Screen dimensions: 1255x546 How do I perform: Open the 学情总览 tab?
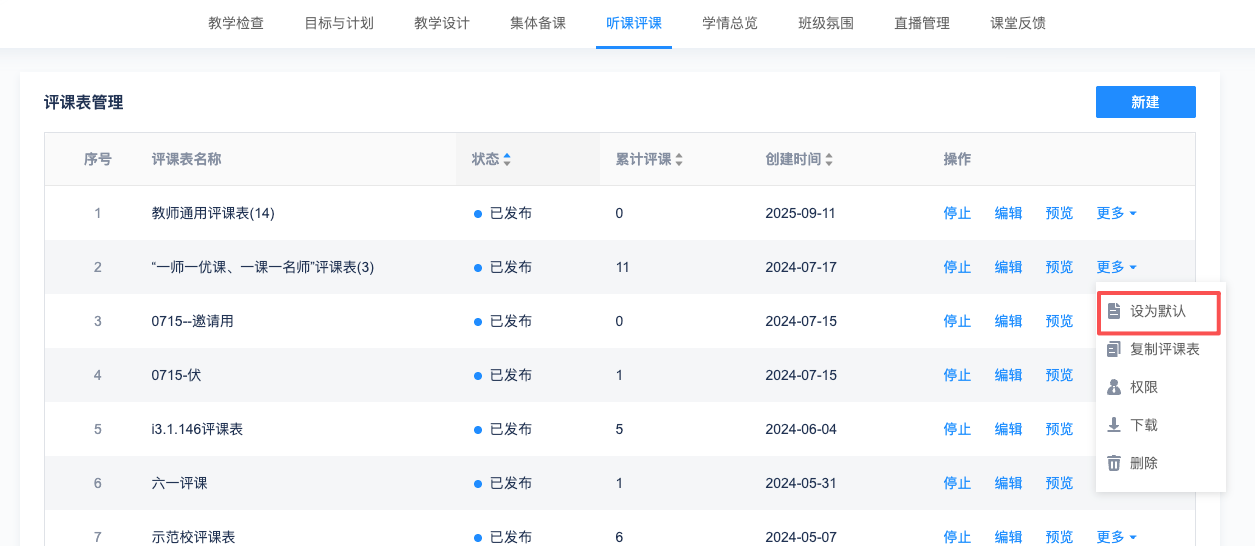(730, 23)
